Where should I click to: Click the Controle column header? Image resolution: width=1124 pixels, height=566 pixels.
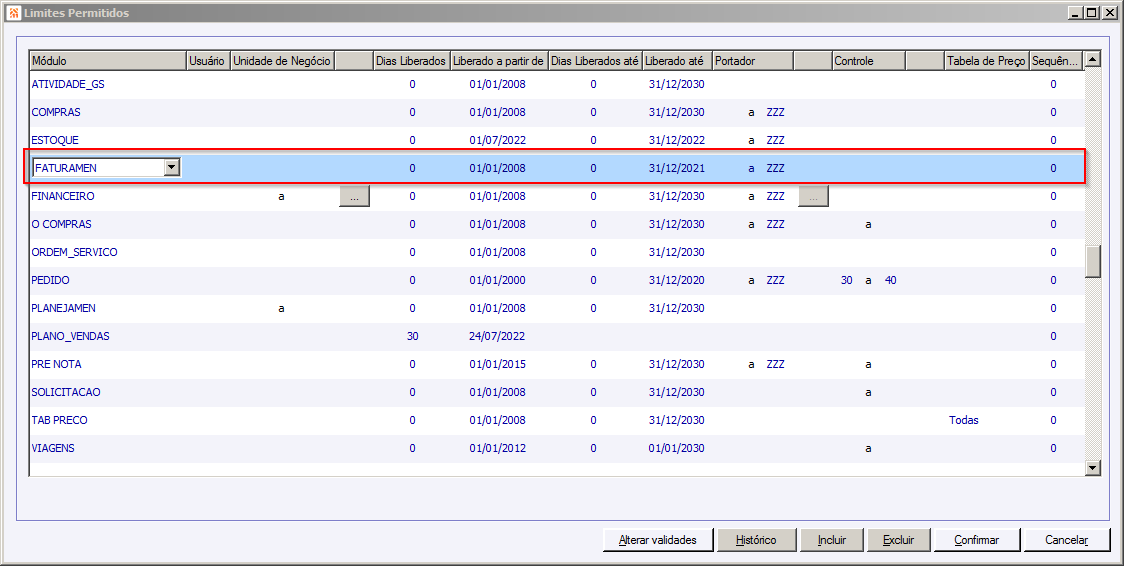pos(868,61)
